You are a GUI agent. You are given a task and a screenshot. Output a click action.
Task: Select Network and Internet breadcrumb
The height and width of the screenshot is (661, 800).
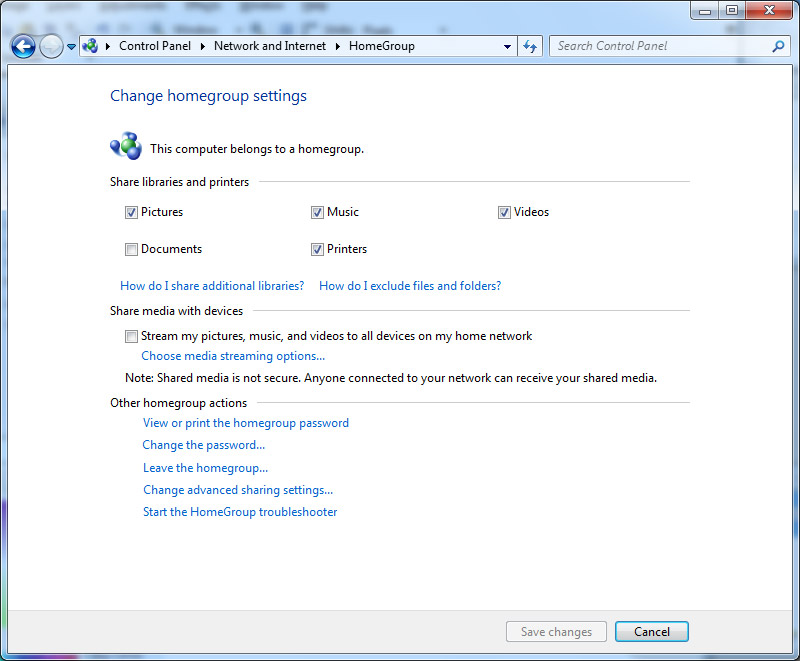[x=270, y=46]
